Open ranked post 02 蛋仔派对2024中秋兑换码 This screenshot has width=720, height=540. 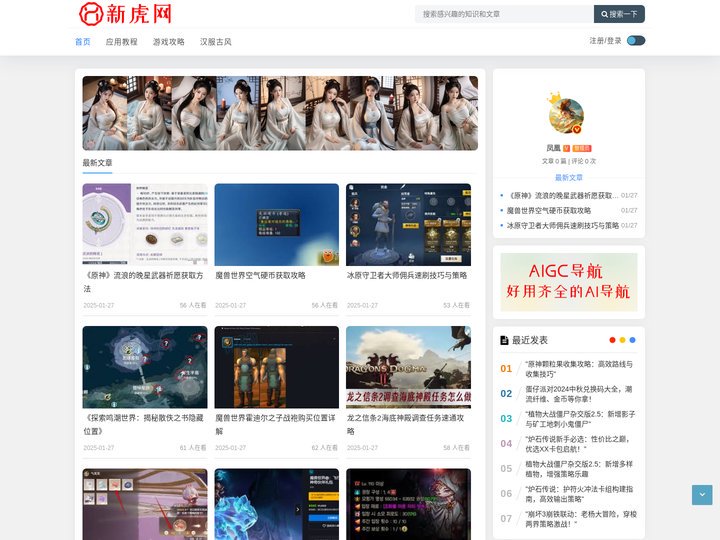579,394
